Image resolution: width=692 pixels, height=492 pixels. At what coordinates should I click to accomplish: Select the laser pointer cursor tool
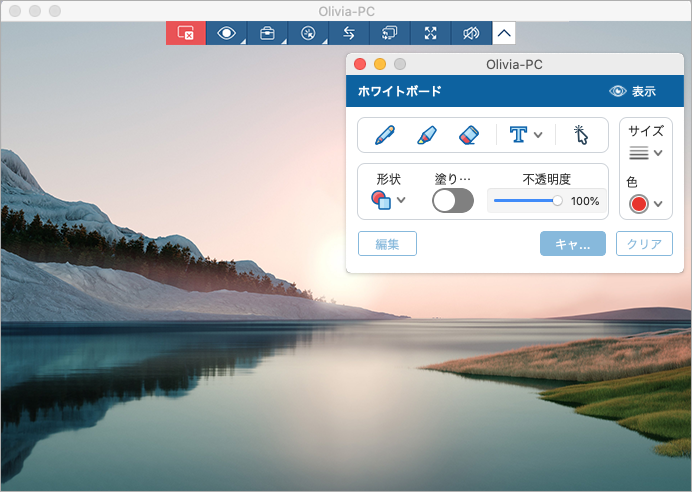click(581, 134)
